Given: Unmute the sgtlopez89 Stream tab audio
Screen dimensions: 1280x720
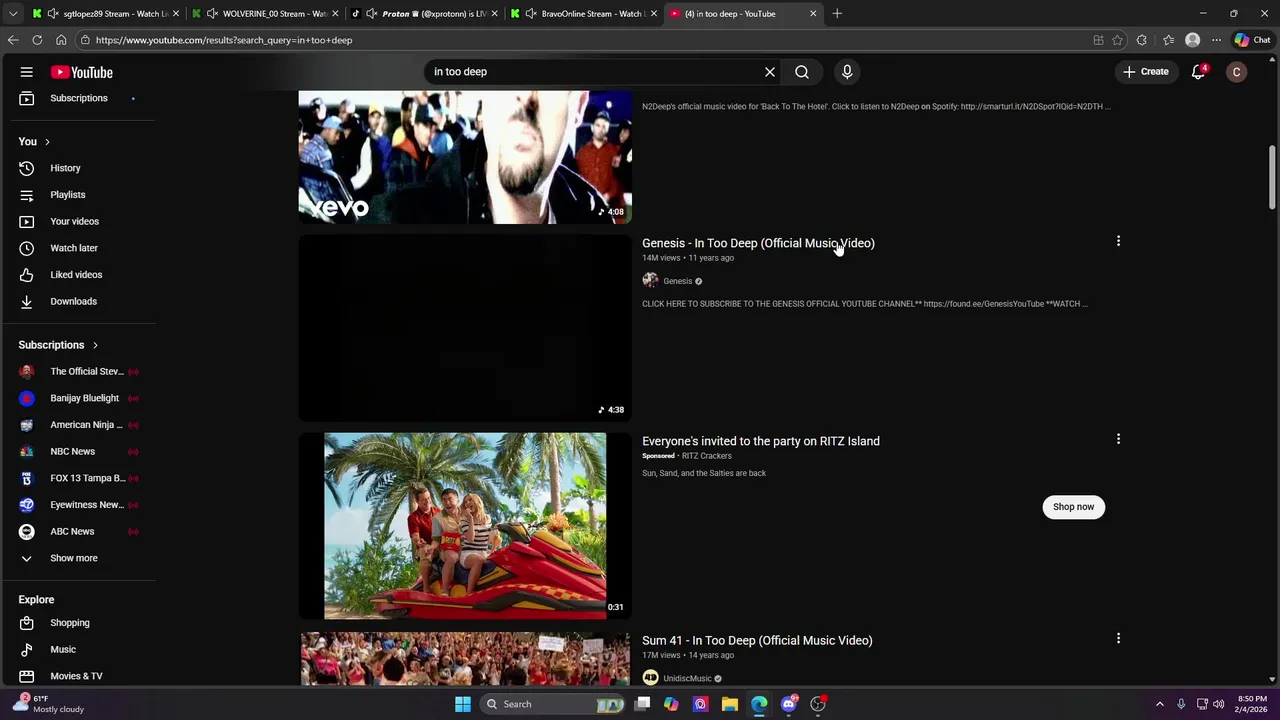Looking at the screenshot, I should click(x=52, y=14).
